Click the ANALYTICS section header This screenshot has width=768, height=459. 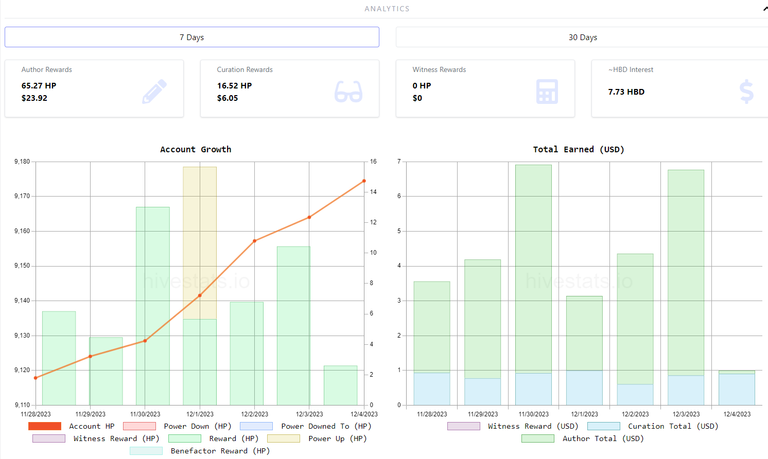coord(387,9)
